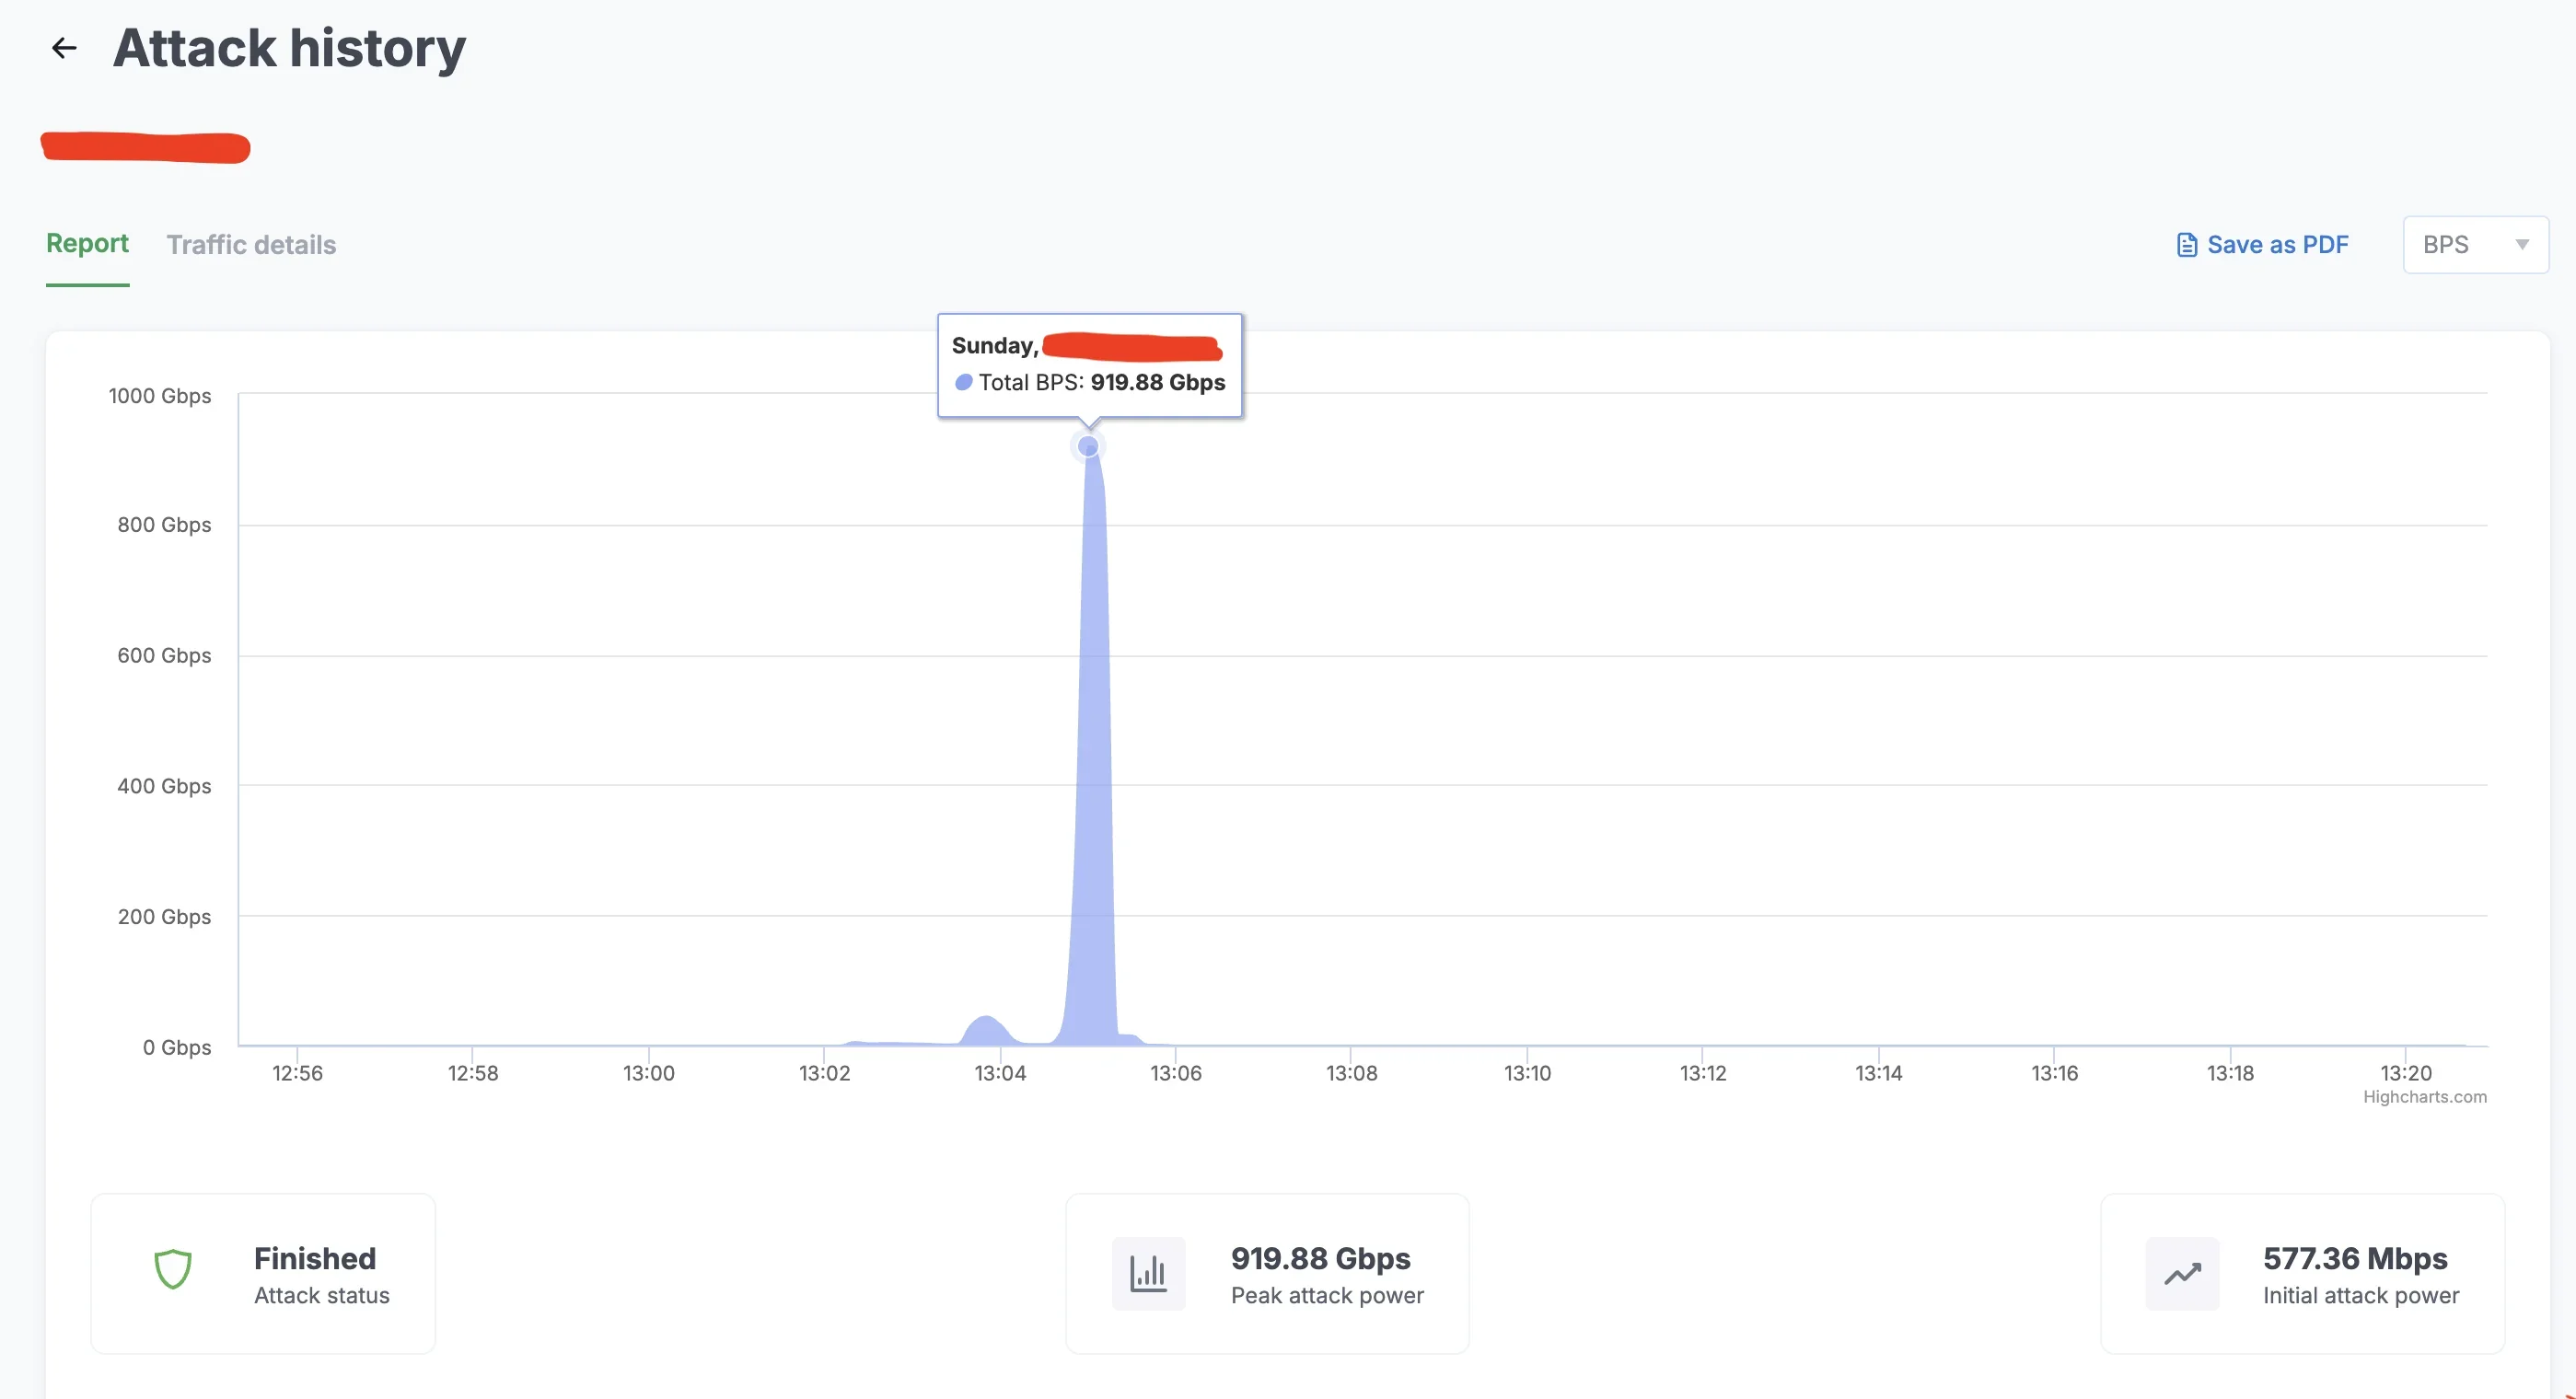Go back using the arrow beside Attack history

pos(64,48)
